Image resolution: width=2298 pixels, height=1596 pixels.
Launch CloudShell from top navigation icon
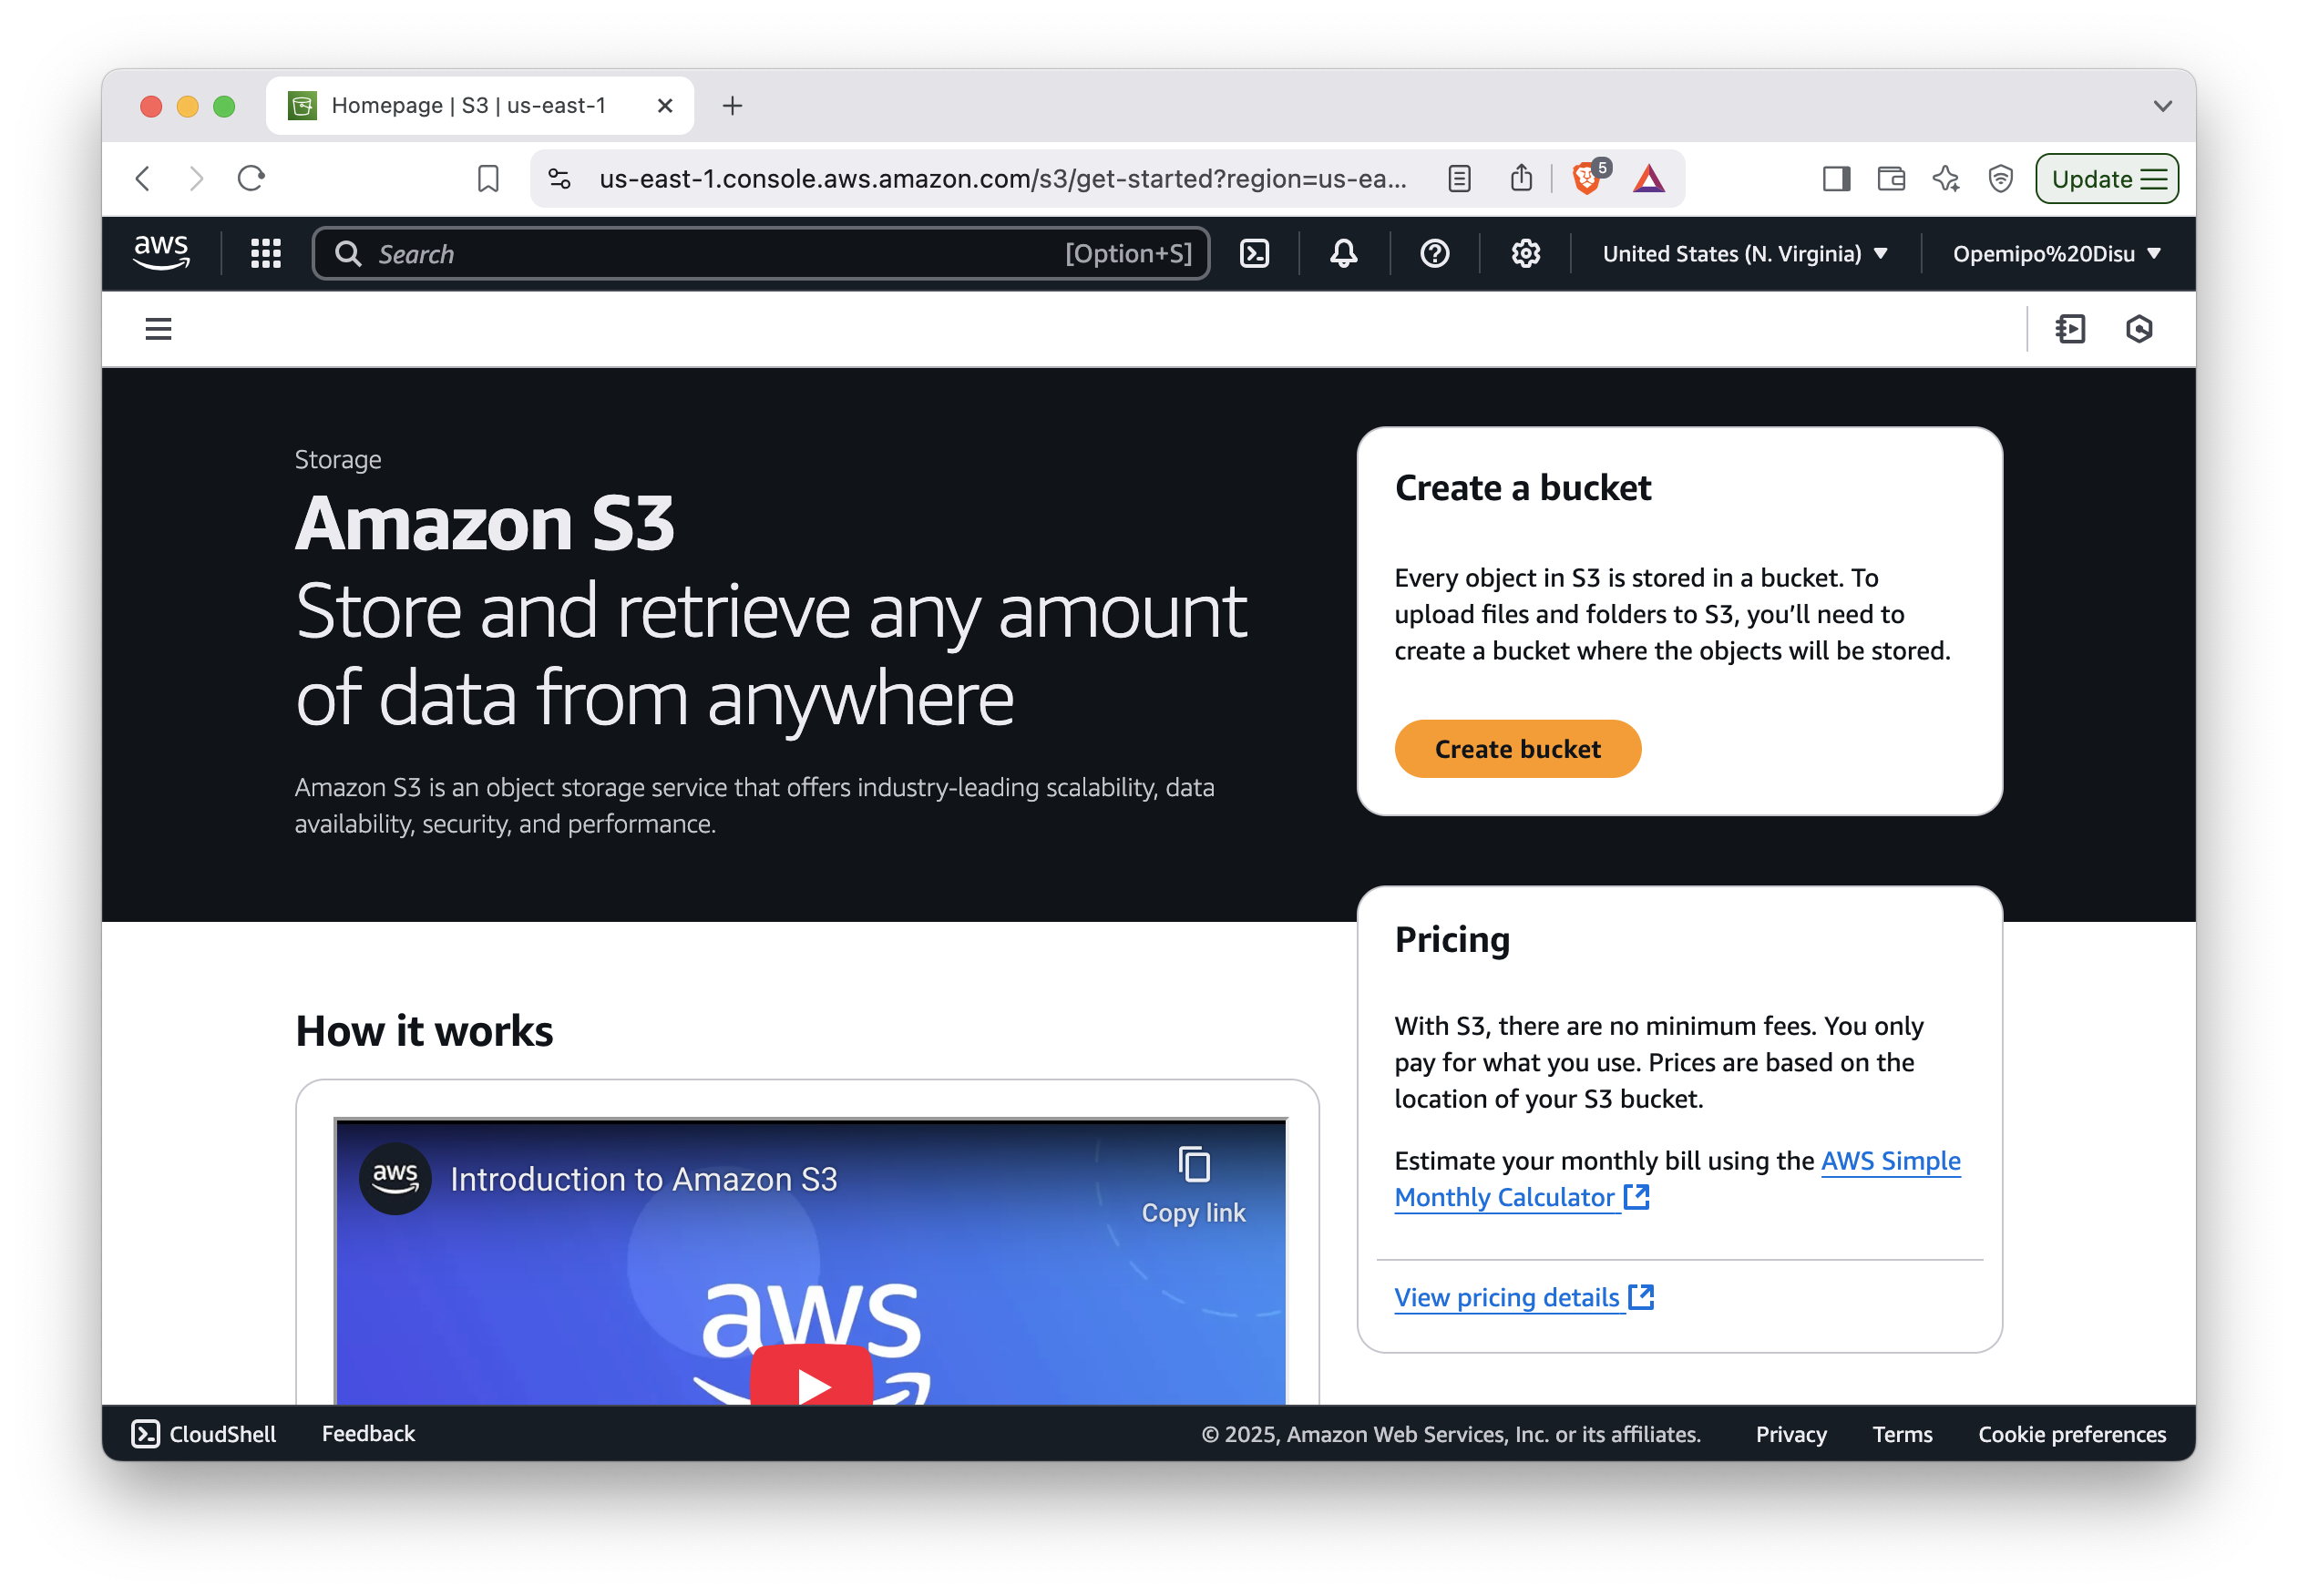pos(1254,254)
